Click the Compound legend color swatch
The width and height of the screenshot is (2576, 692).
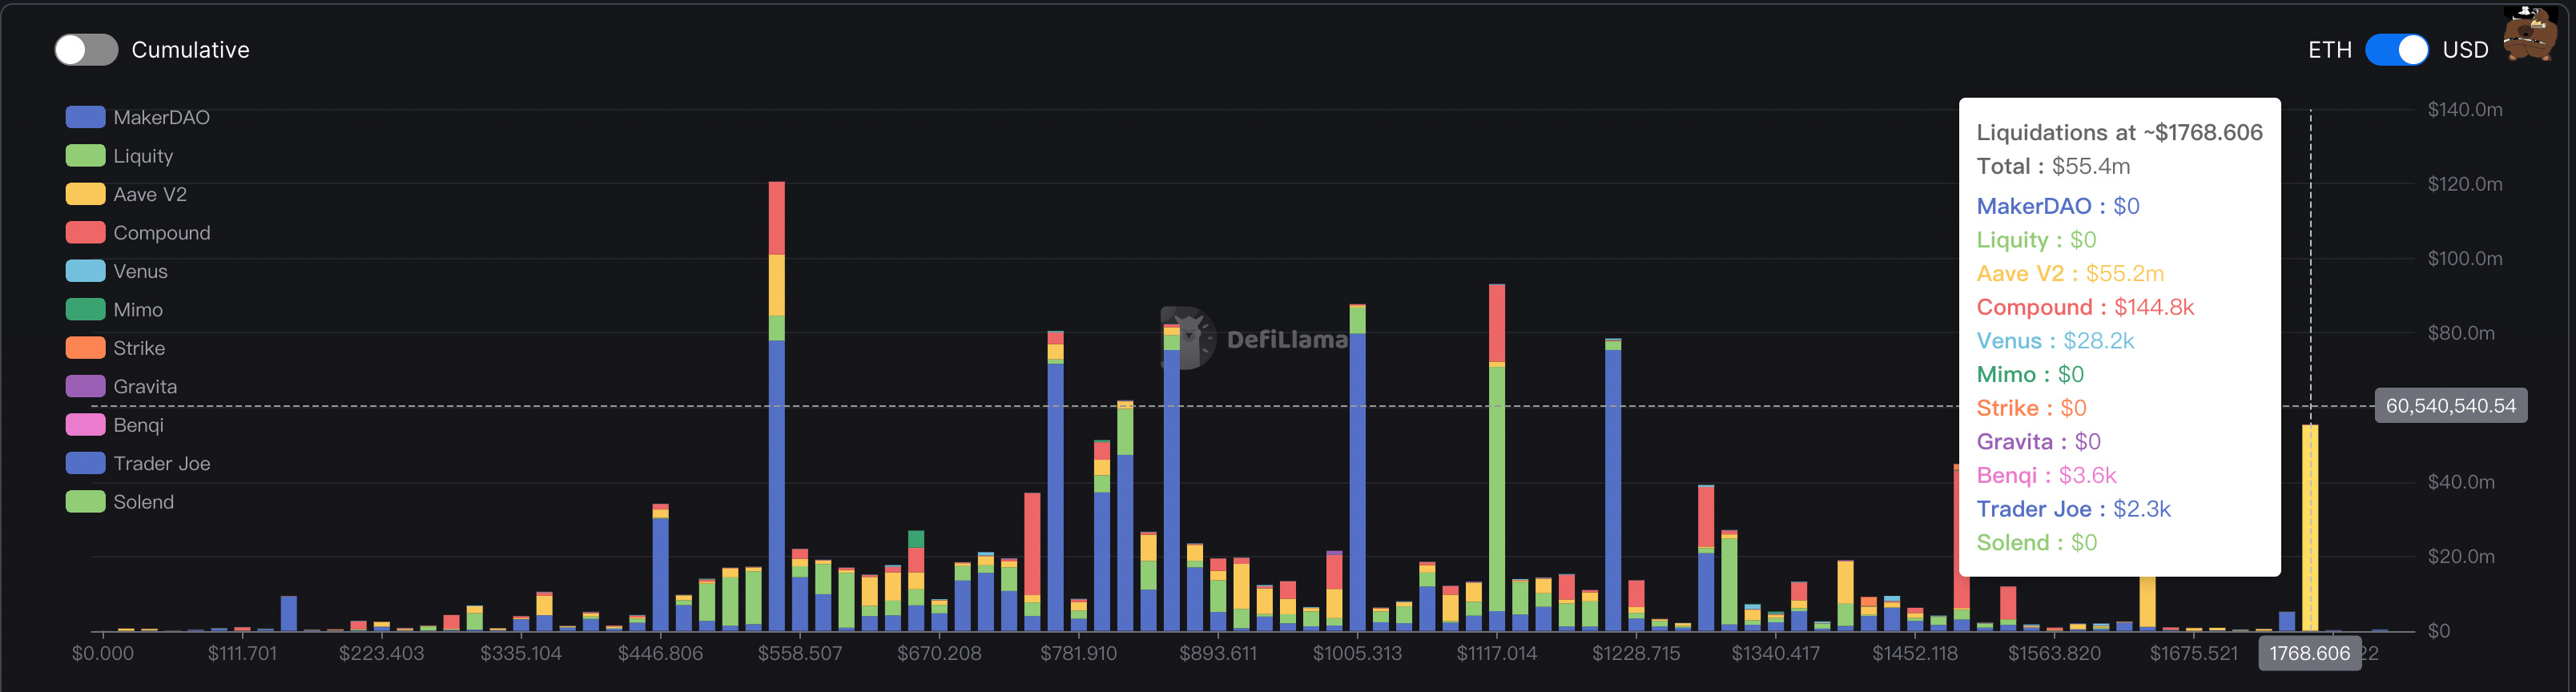point(85,233)
